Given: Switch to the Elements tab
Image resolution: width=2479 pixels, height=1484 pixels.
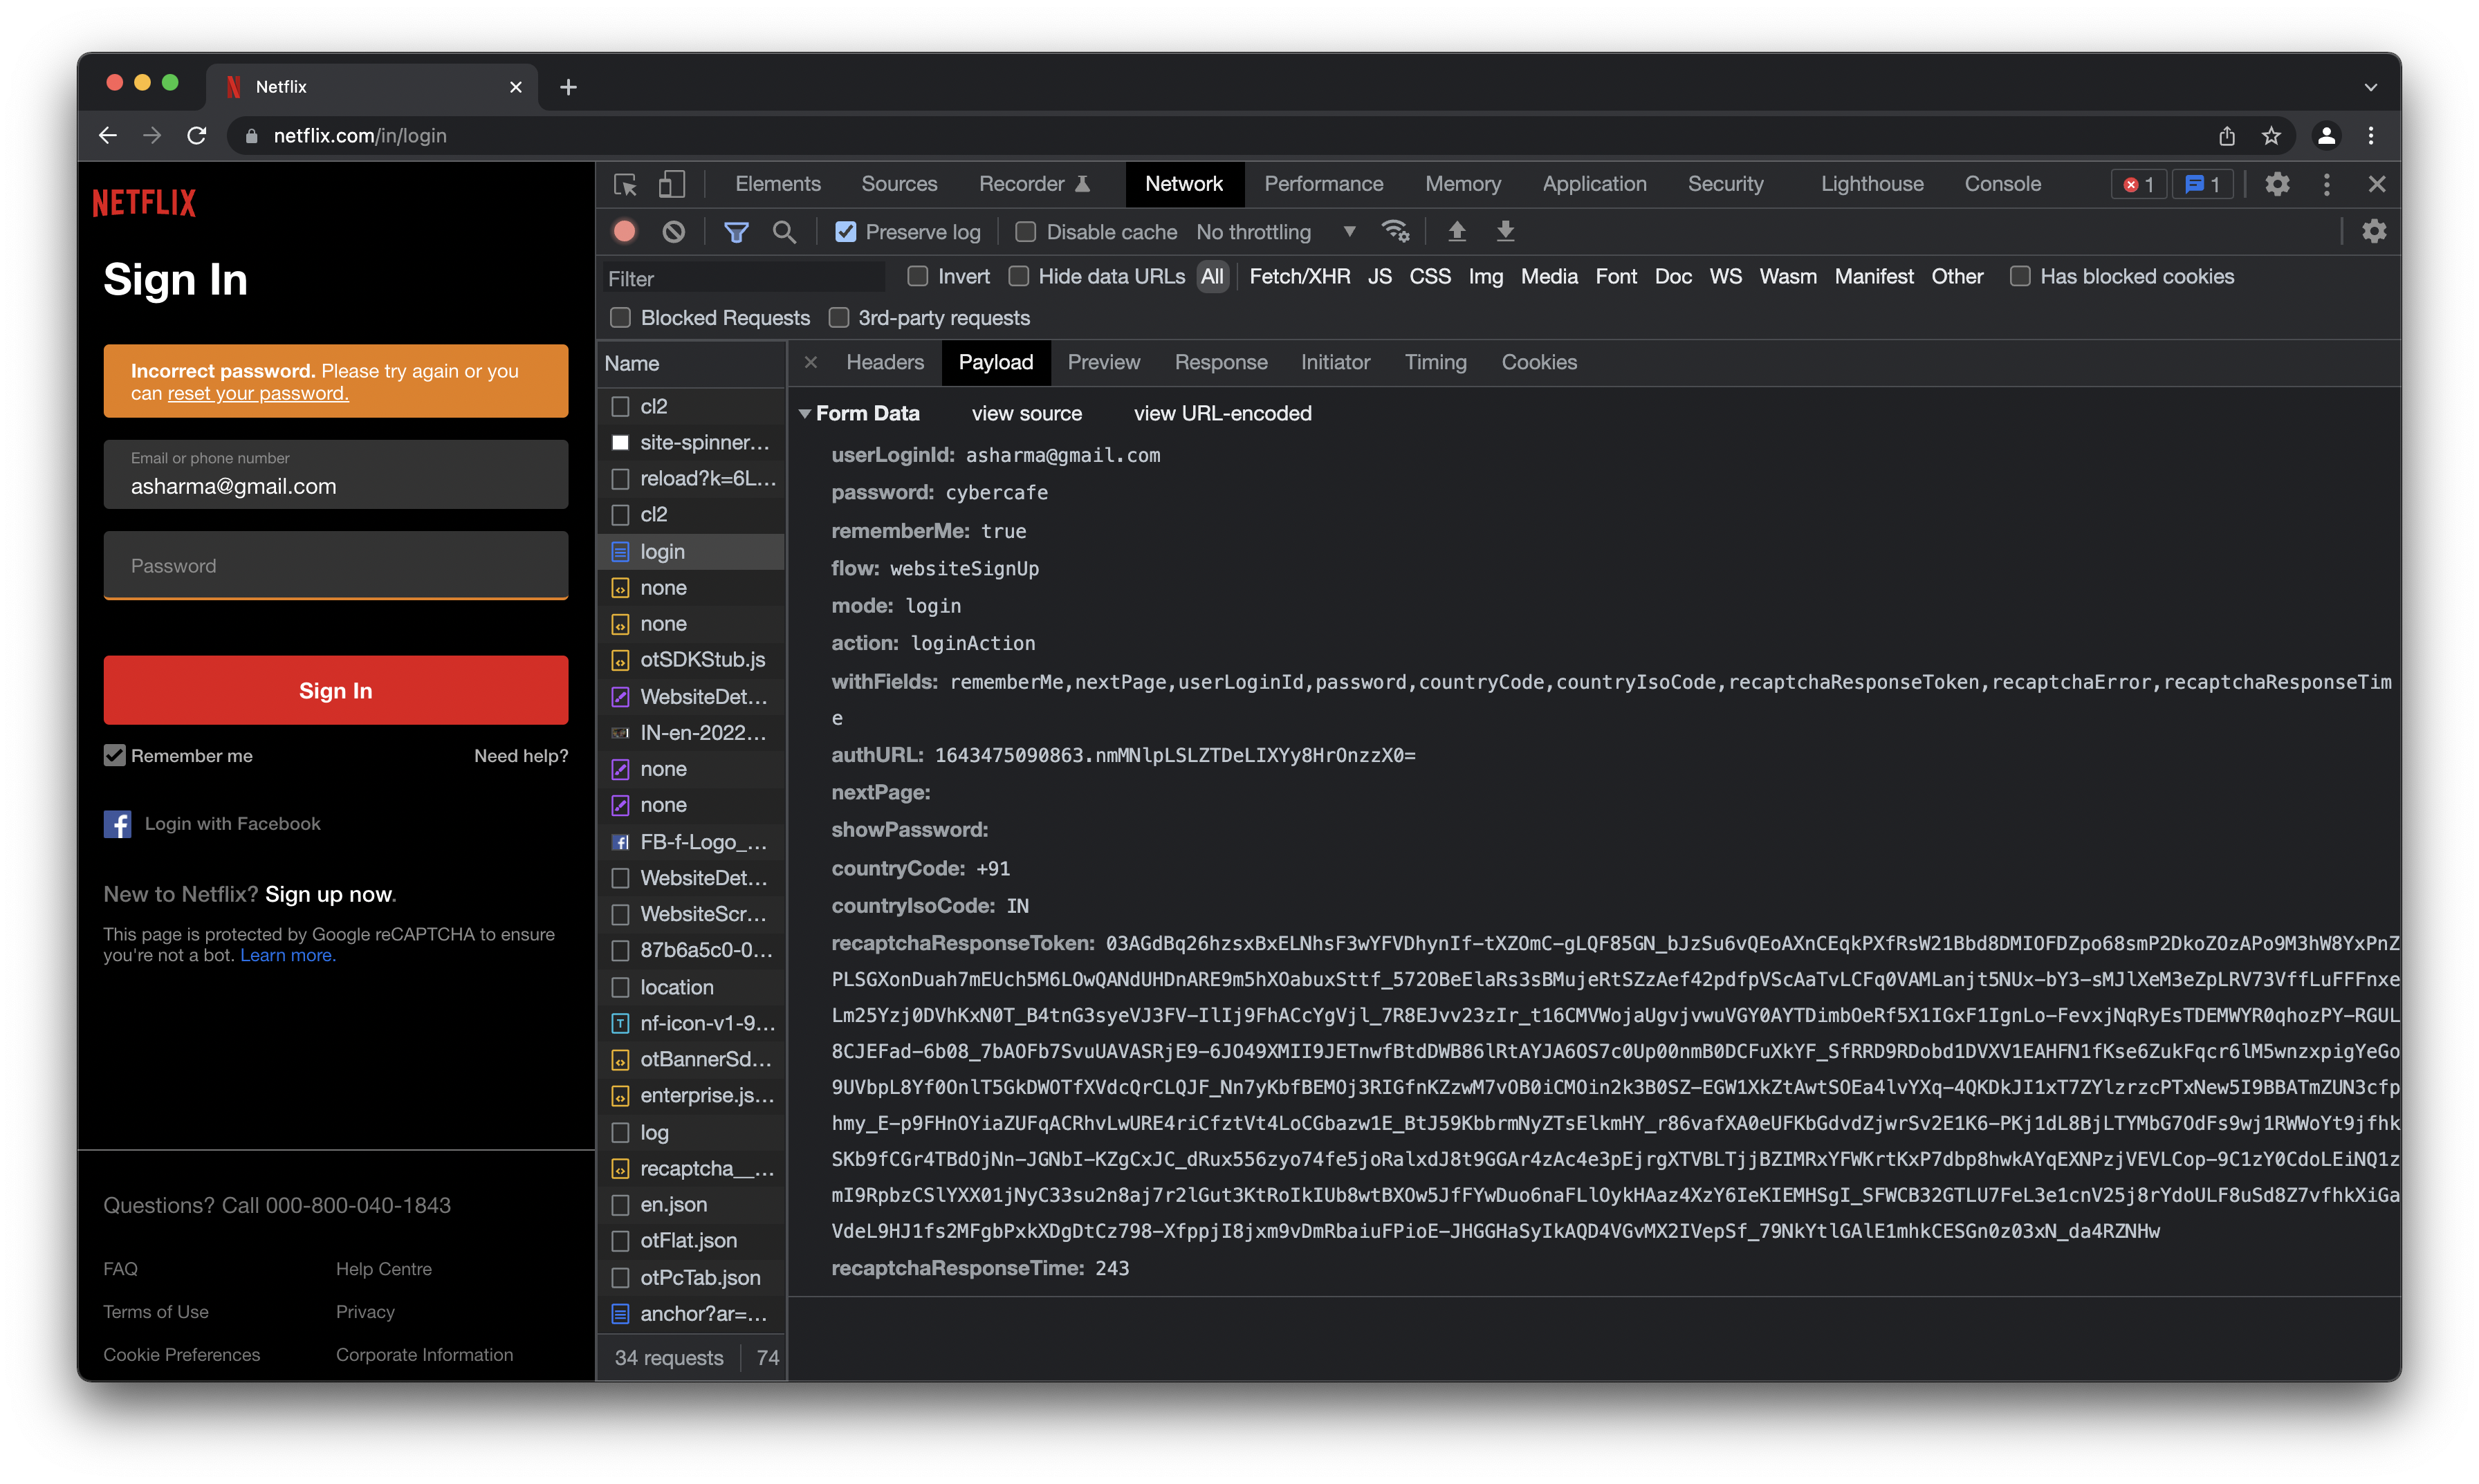Looking at the screenshot, I should point(777,184).
